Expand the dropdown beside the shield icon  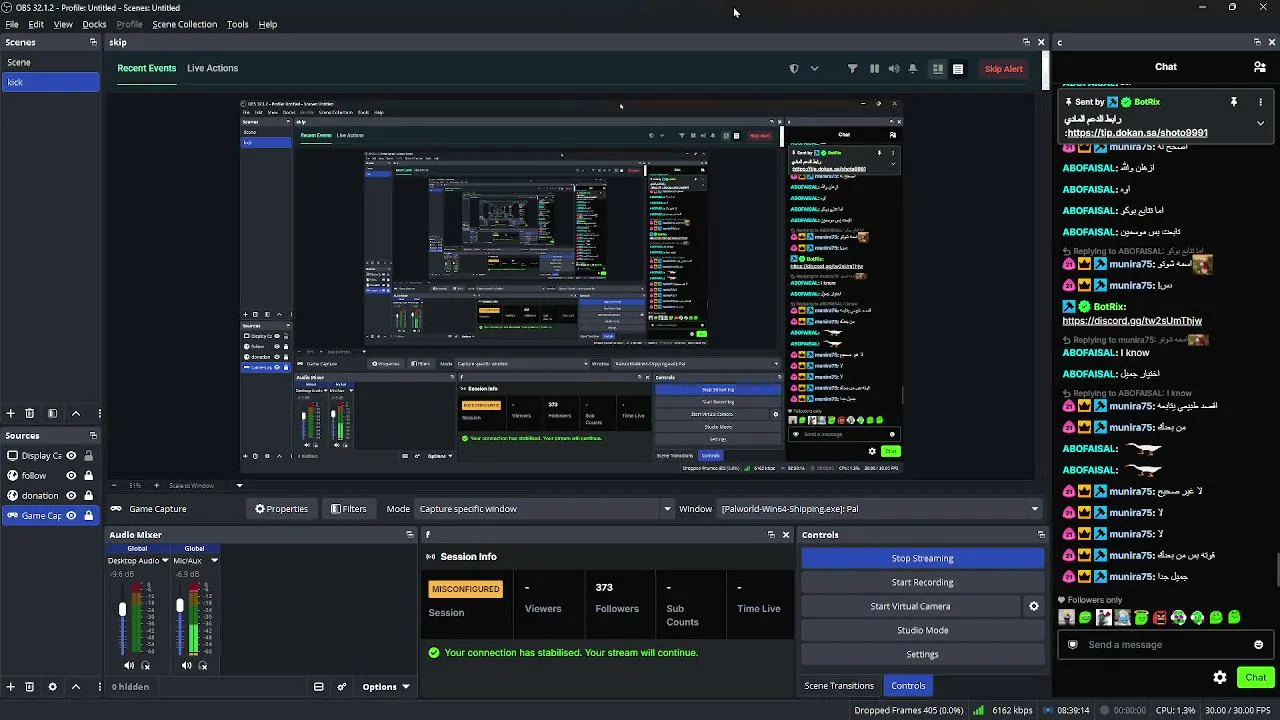(x=814, y=69)
